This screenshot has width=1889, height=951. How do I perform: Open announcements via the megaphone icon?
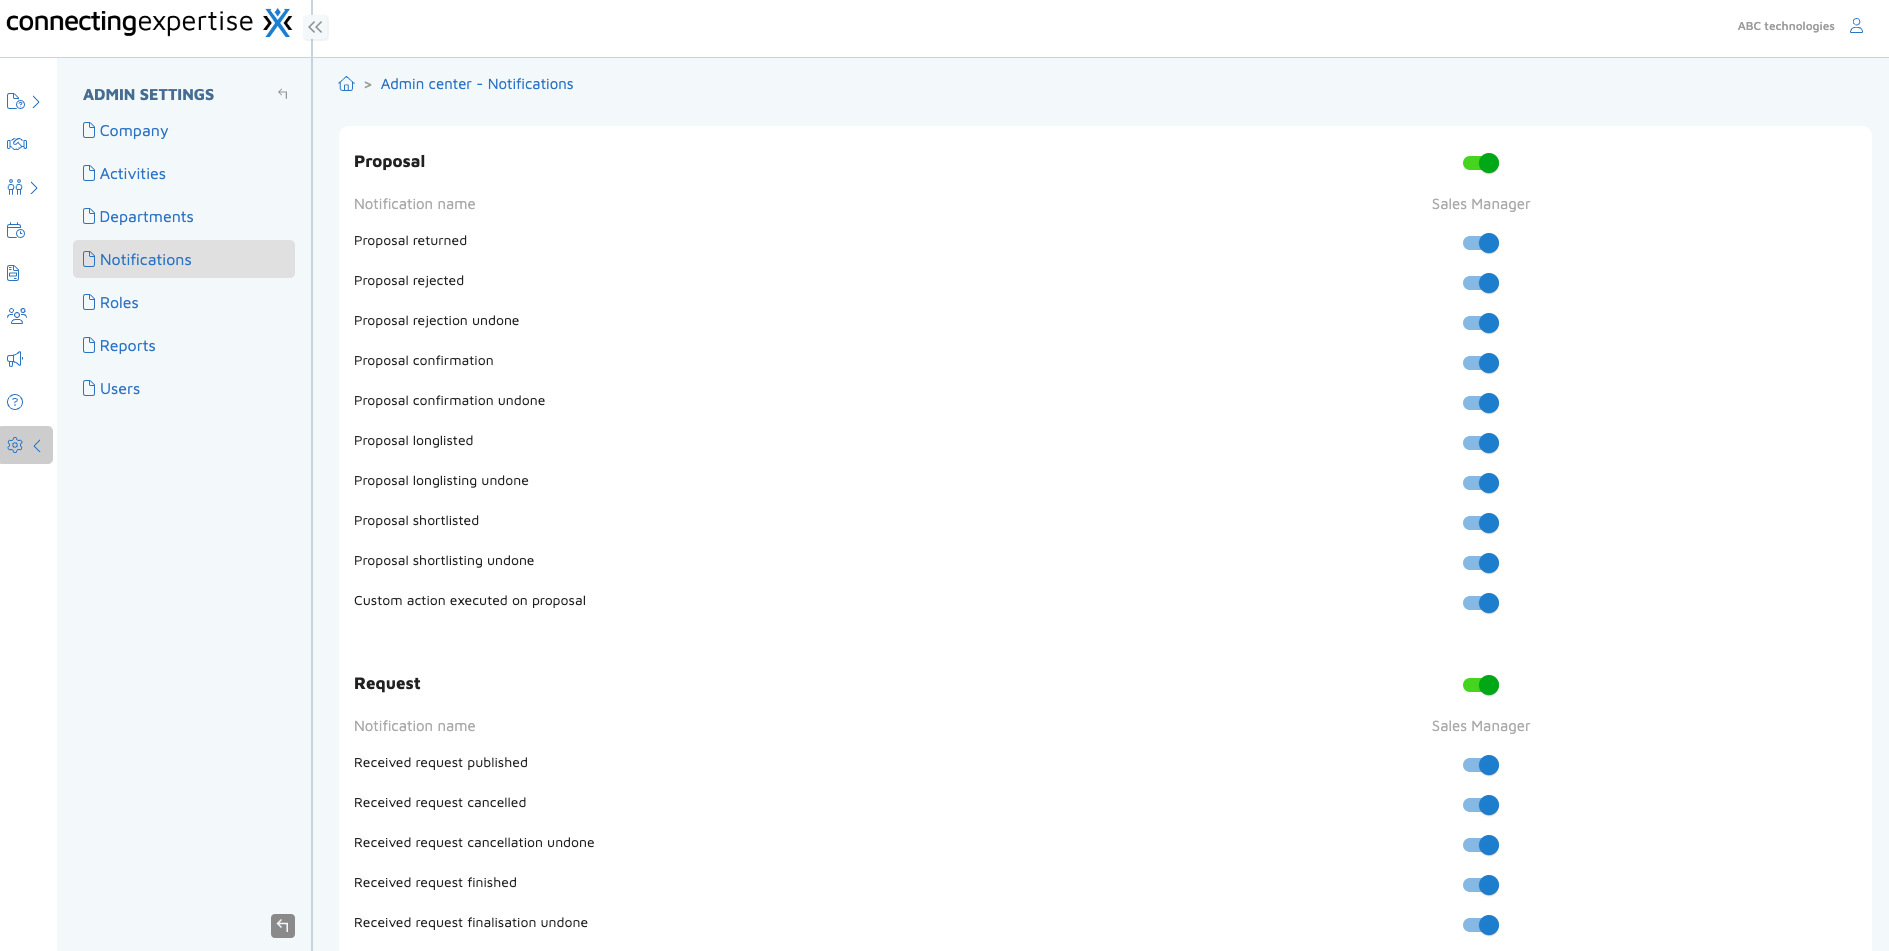pyautogui.click(x=16, y=358)
